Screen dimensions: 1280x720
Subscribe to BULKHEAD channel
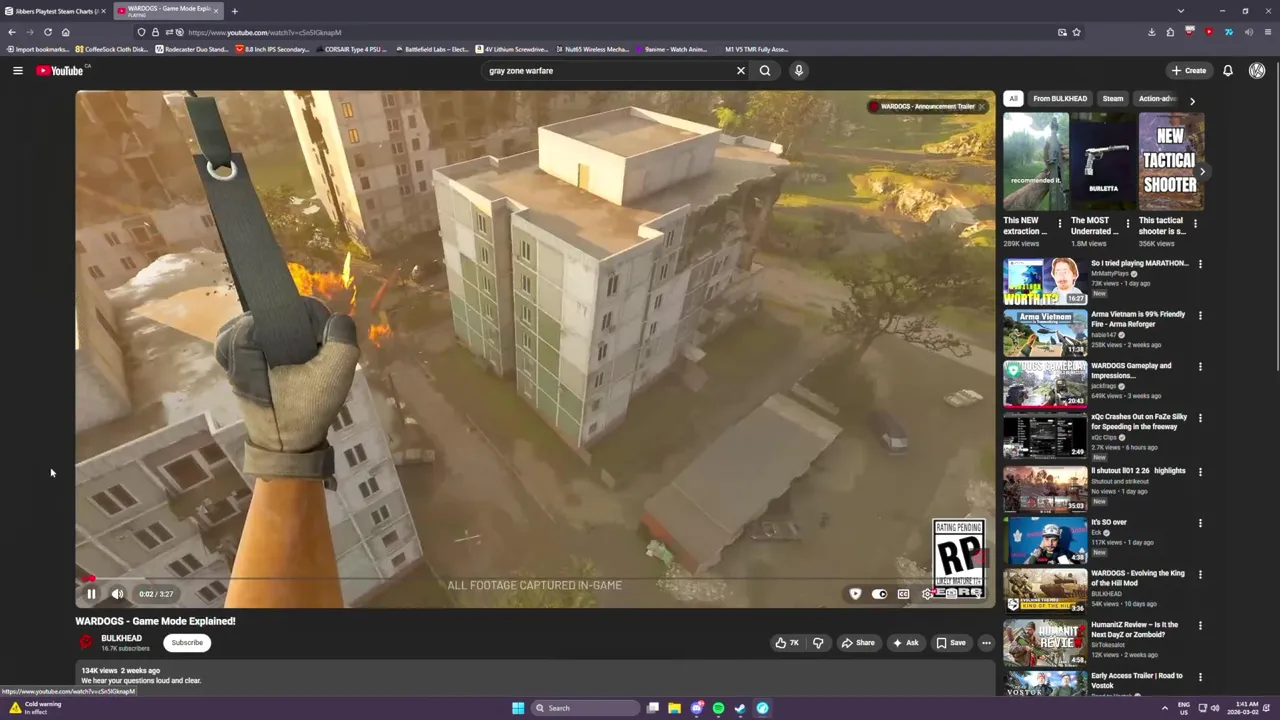point(187,643)
